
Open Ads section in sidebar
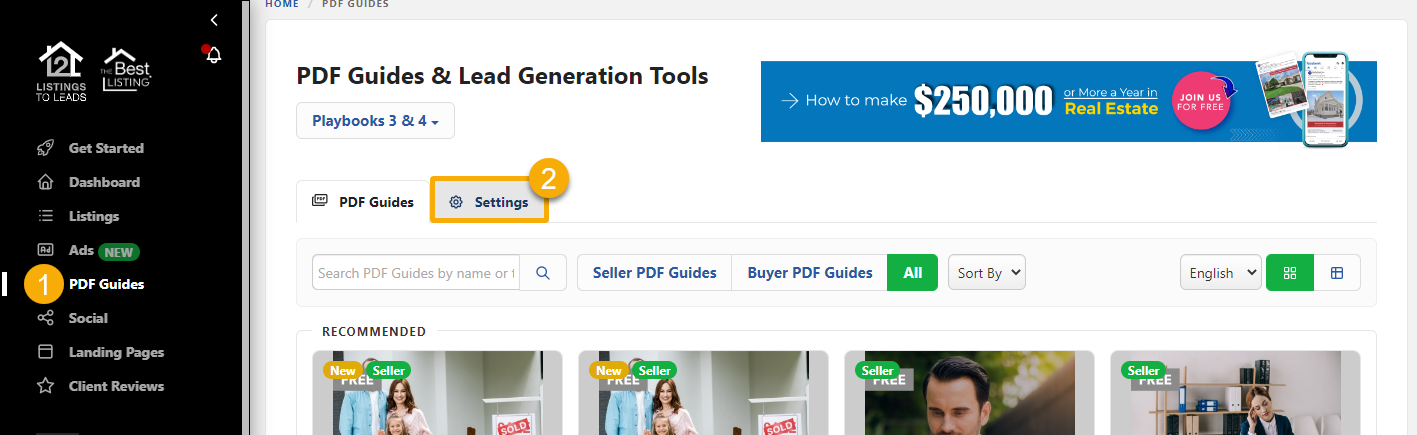pyautogui.click(x=81, y=250)
